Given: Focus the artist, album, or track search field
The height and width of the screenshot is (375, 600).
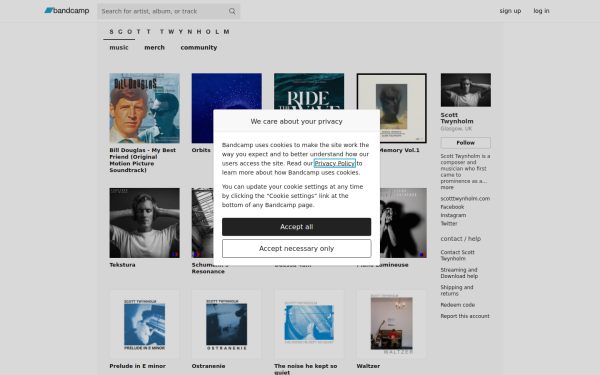Looking at the screenshot, I should tap(168, 11).
